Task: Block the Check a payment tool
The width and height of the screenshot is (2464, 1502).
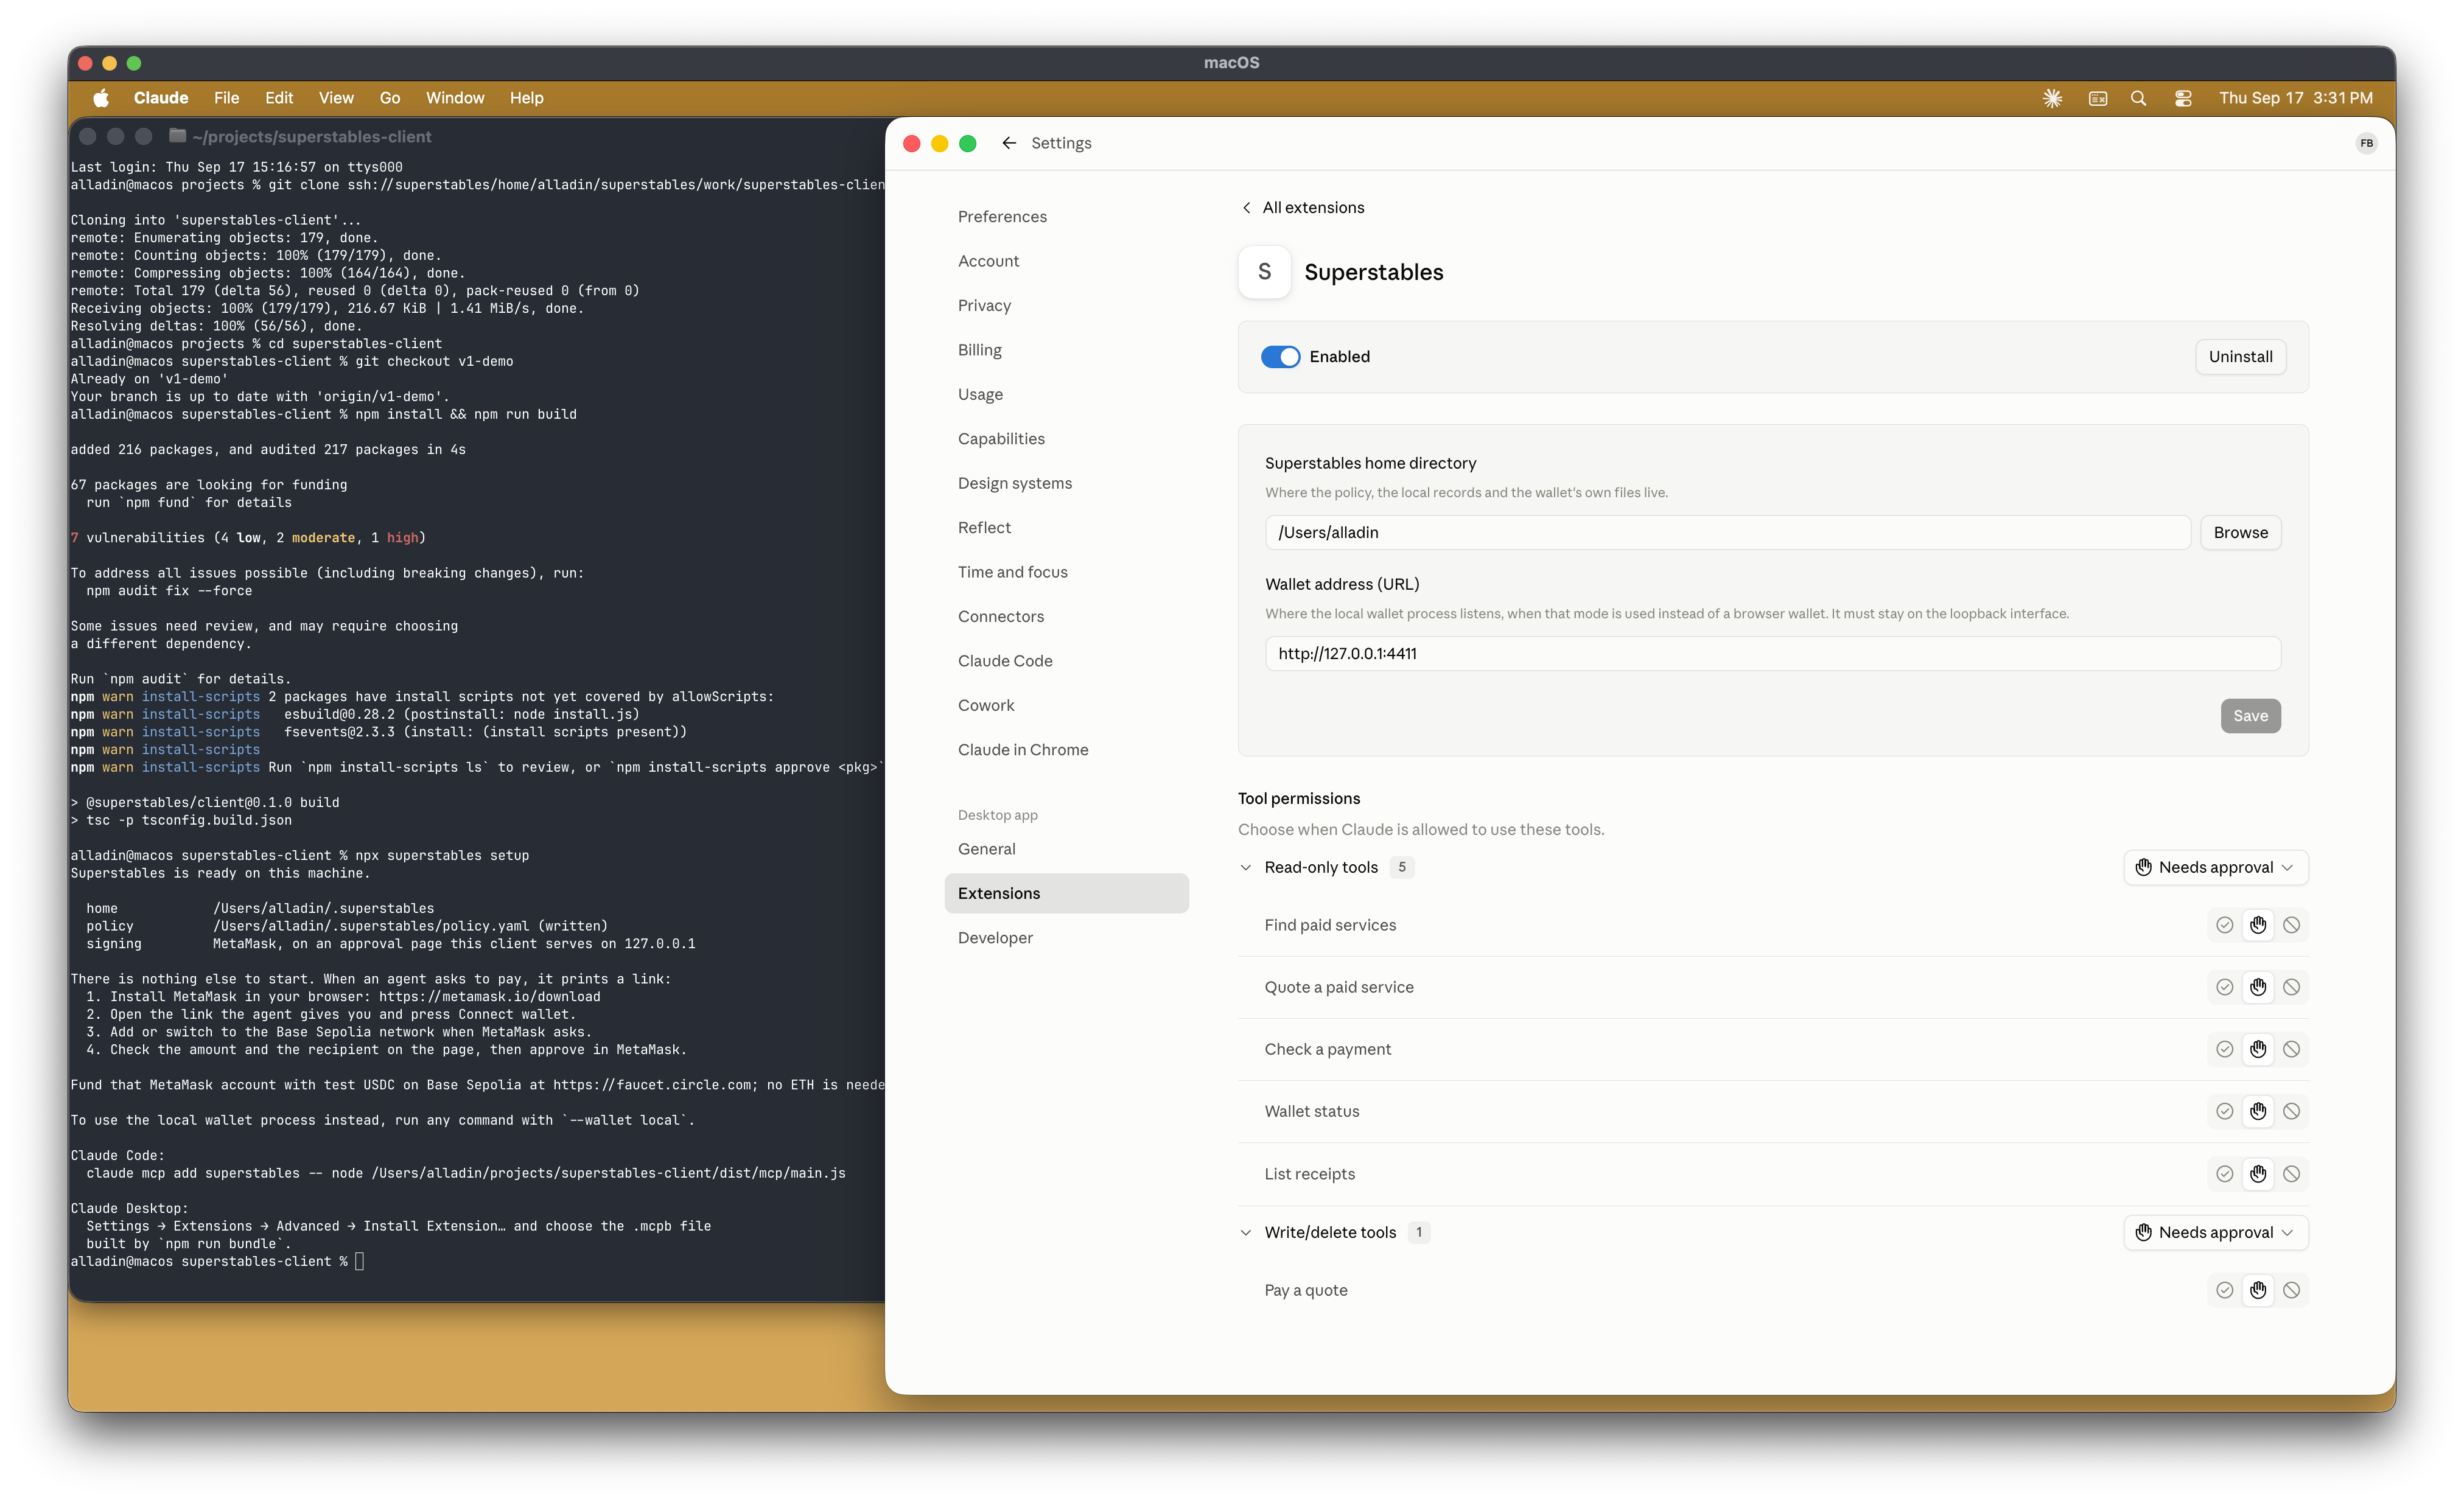Action: [2291, 1049]
